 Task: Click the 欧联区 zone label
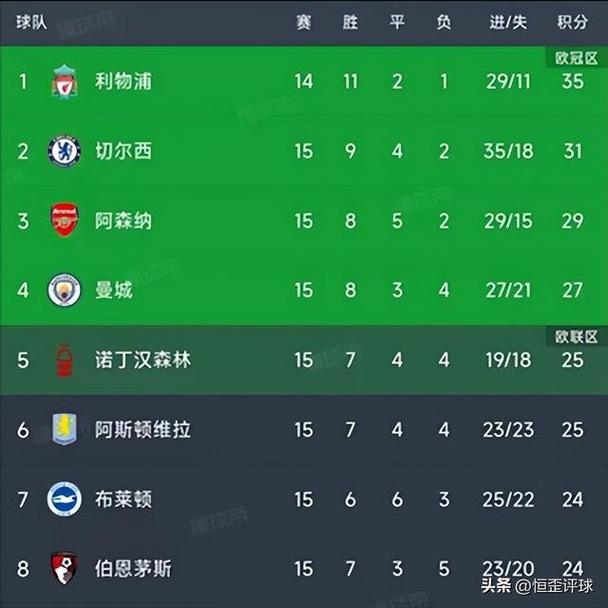click(x=577, y=337)
